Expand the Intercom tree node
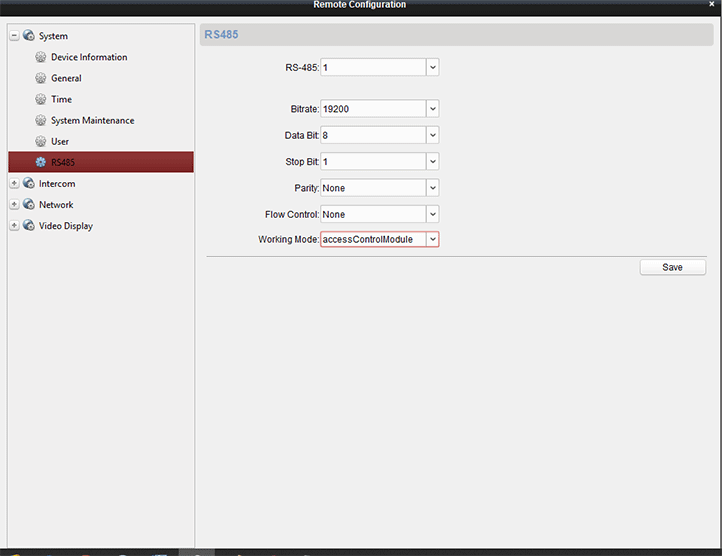Image resolution: width=723 pixels, height=556 pixels. click(x=14, y=183)
